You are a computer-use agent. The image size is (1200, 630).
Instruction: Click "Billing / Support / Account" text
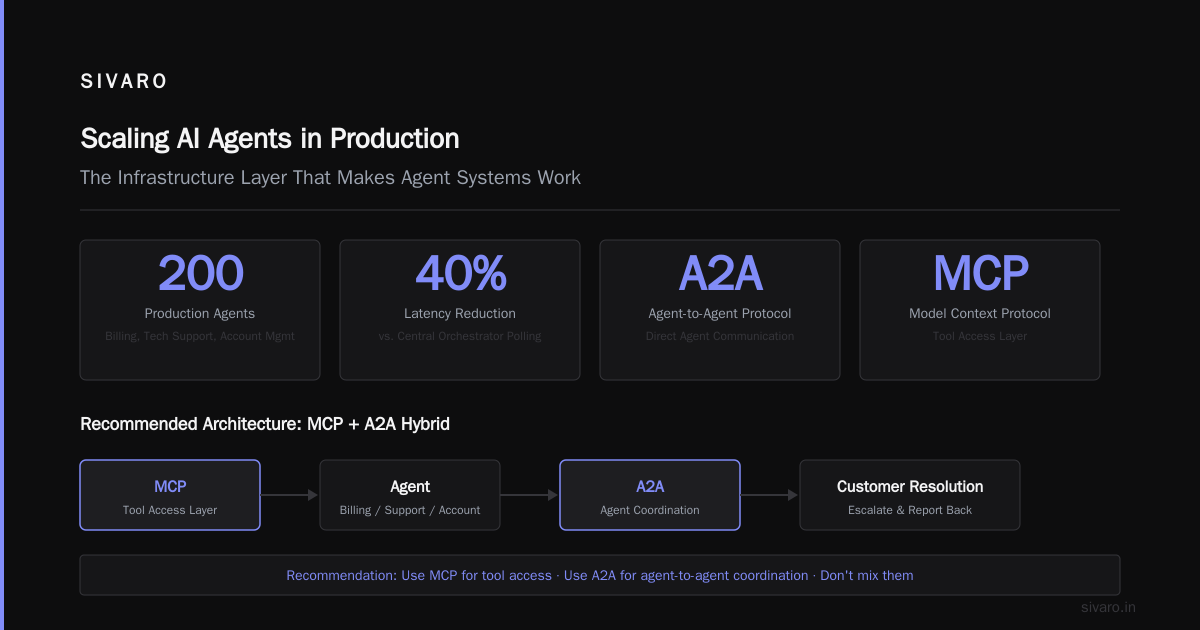[410, 510]
